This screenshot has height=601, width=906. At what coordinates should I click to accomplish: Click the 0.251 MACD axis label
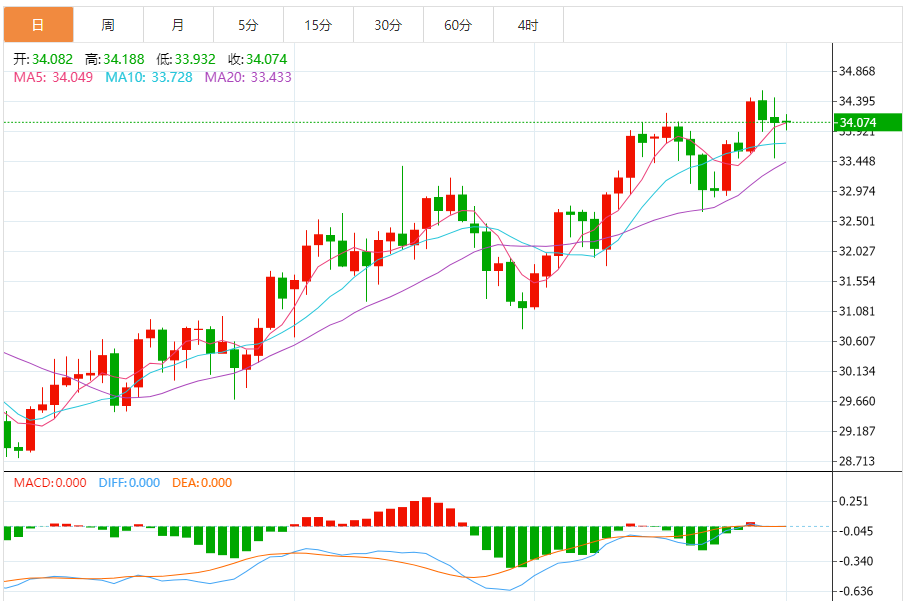click(x=853, y=501)
